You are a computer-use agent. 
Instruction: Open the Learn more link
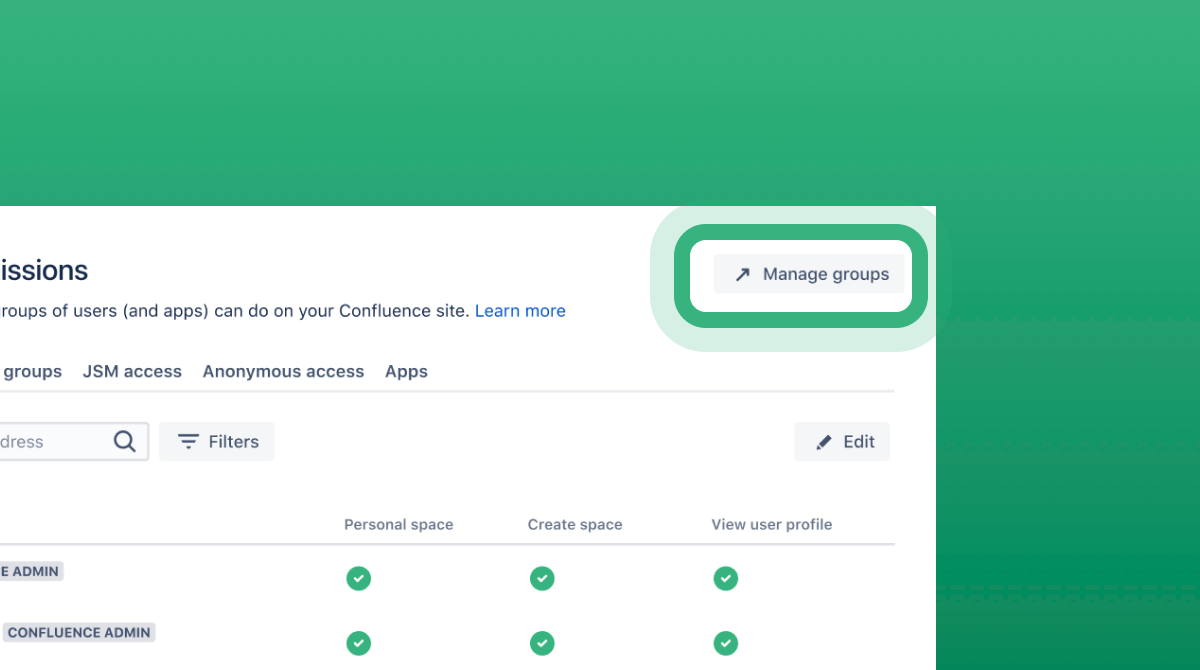(x=520, y=311)
